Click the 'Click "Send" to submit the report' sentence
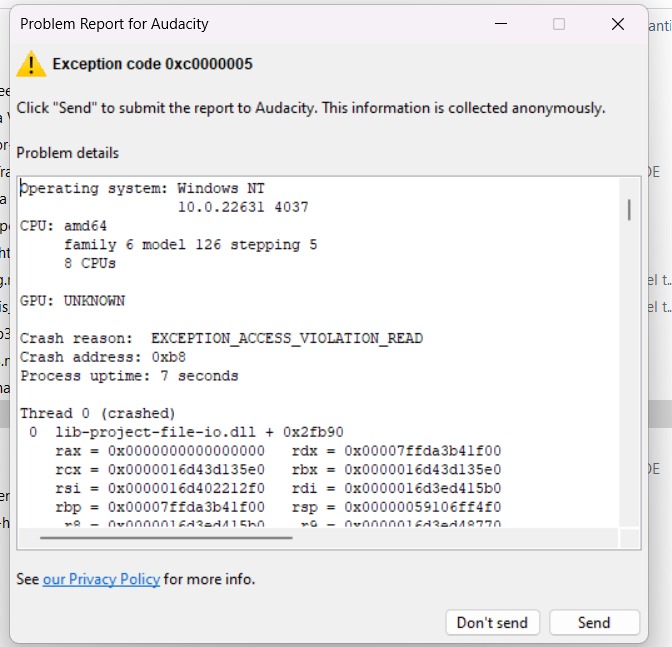The width and height of the screenshot is (672, 647). coord(311,108)
